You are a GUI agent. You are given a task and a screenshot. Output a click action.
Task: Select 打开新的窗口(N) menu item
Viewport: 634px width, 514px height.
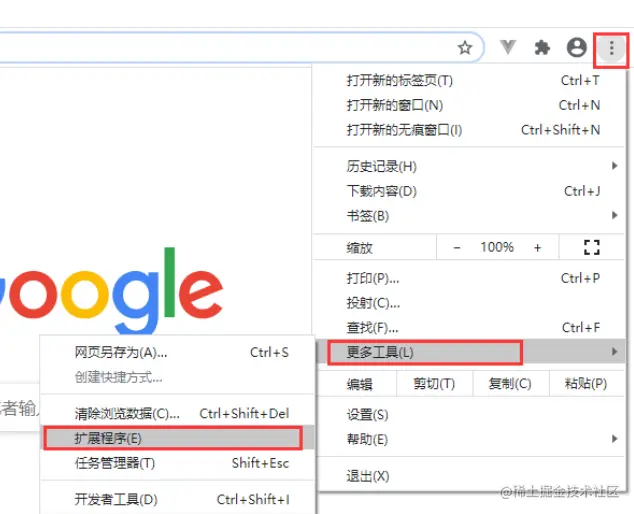[469, 105]
